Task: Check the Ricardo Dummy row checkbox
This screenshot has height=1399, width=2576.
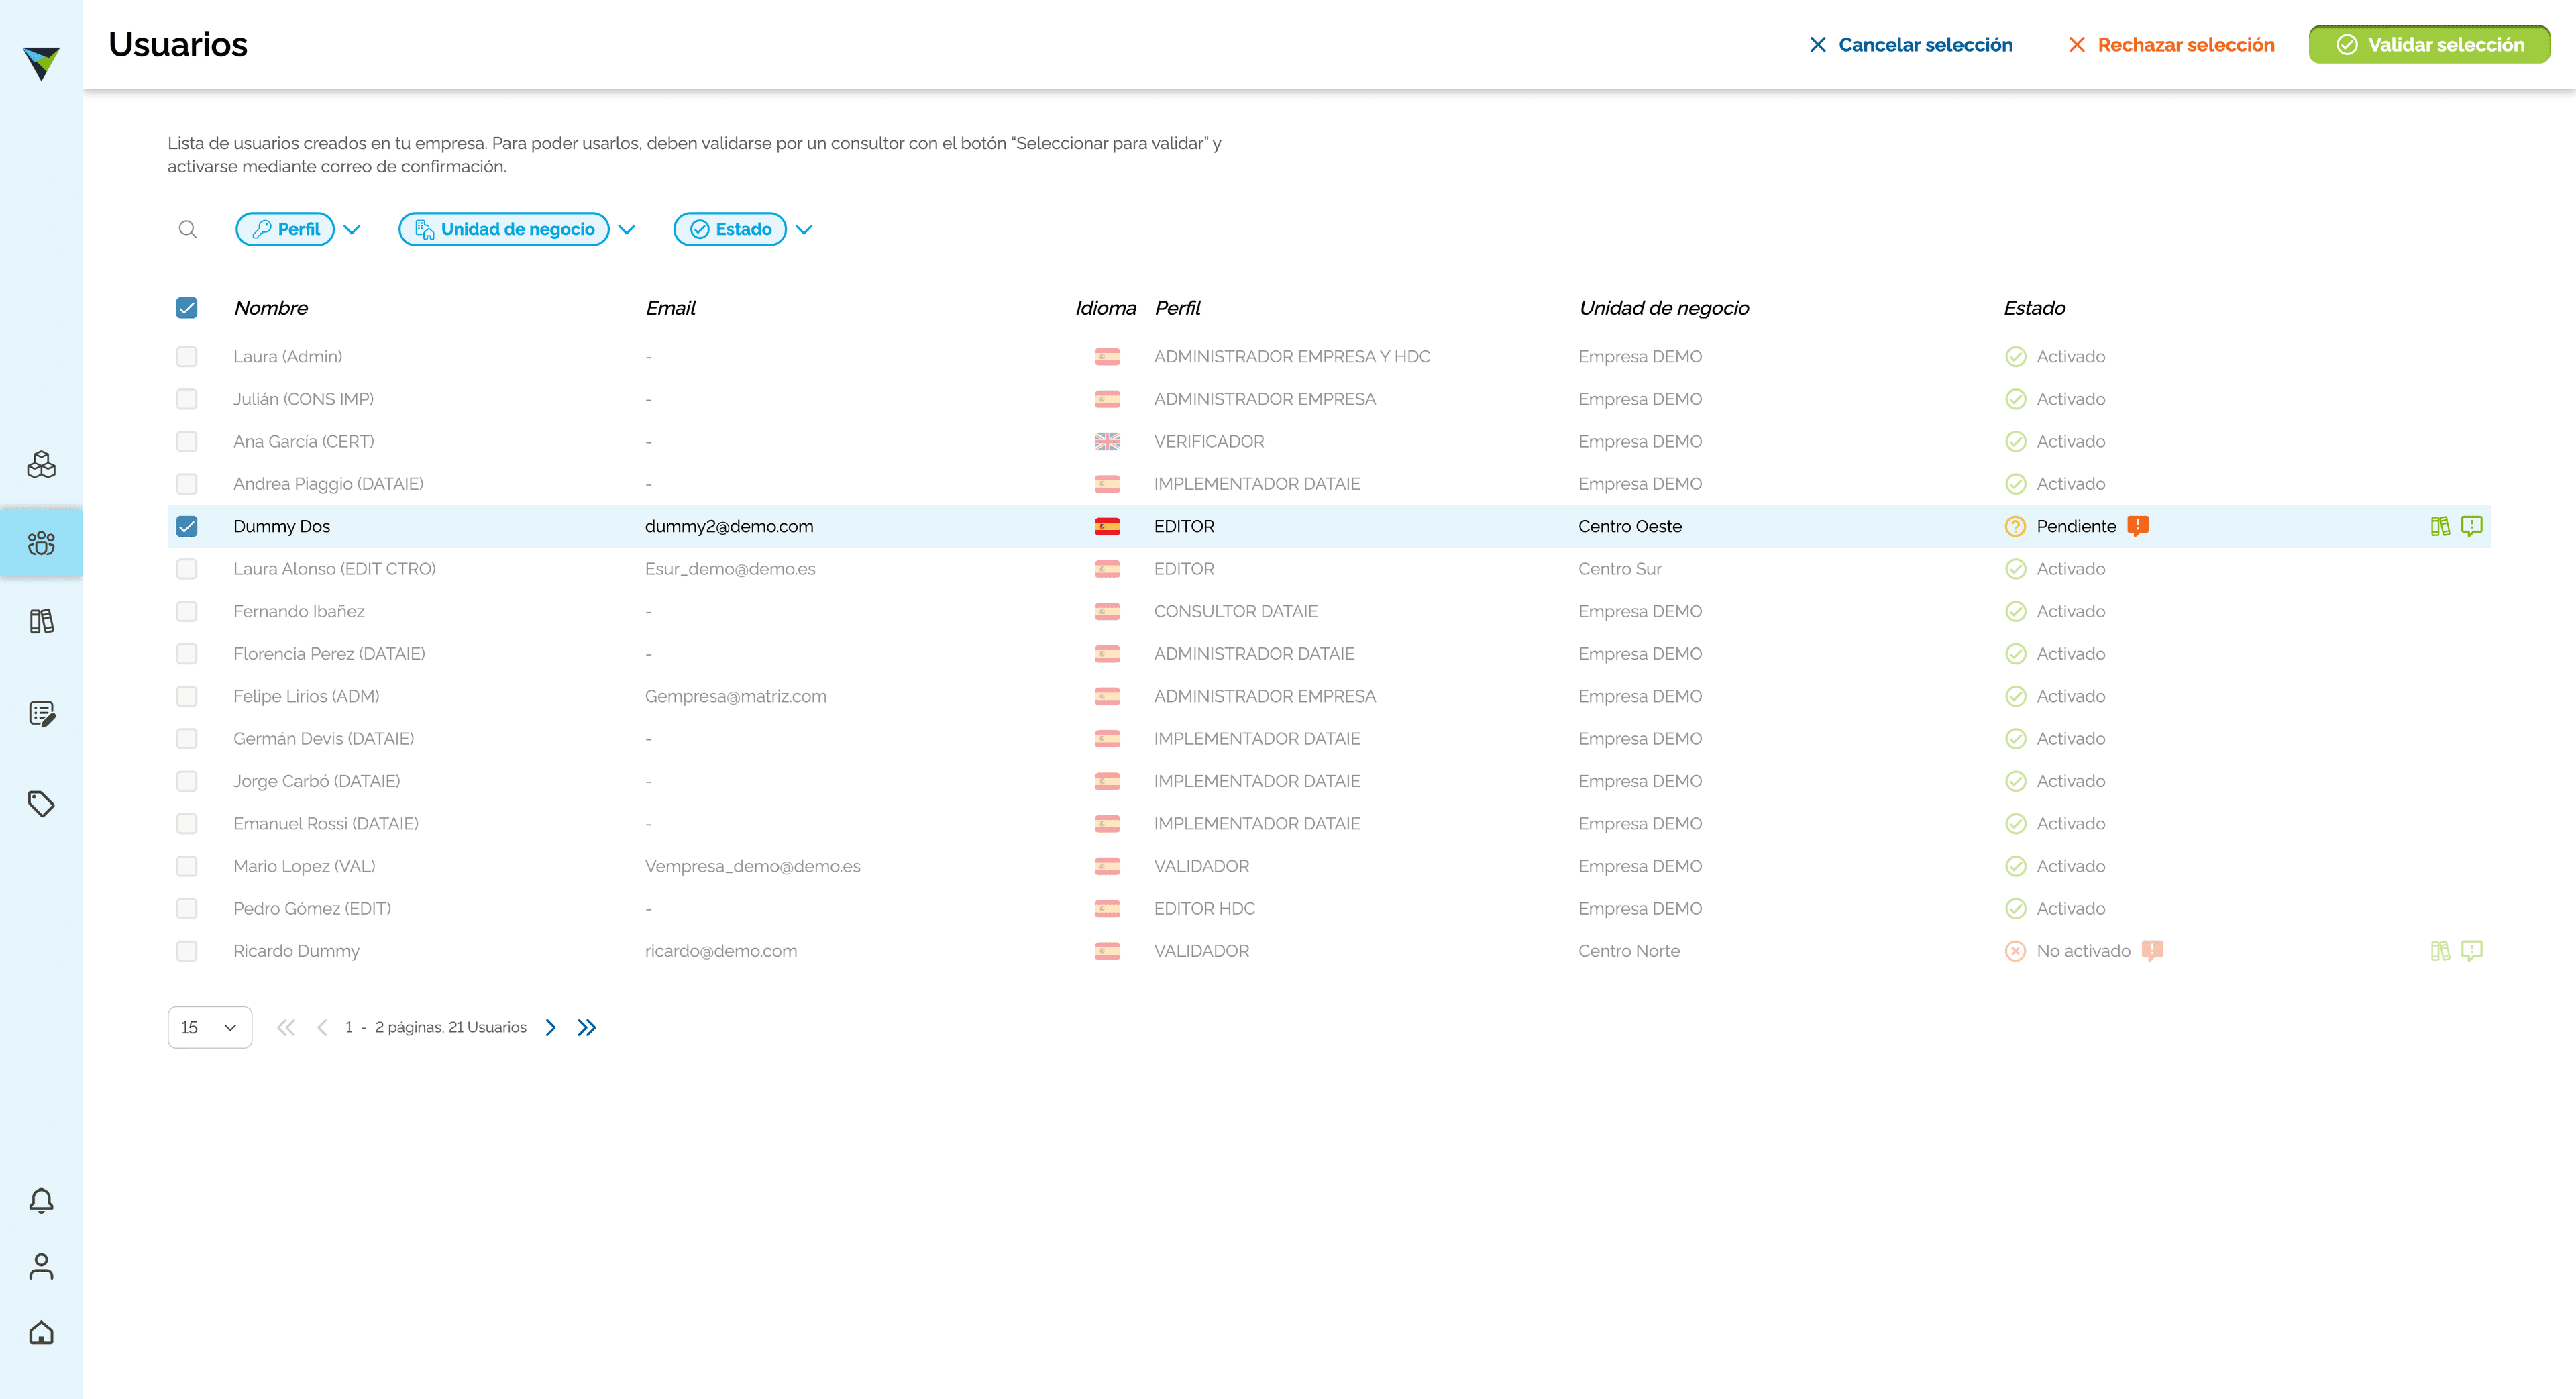Action: click(x=187, y=951)
